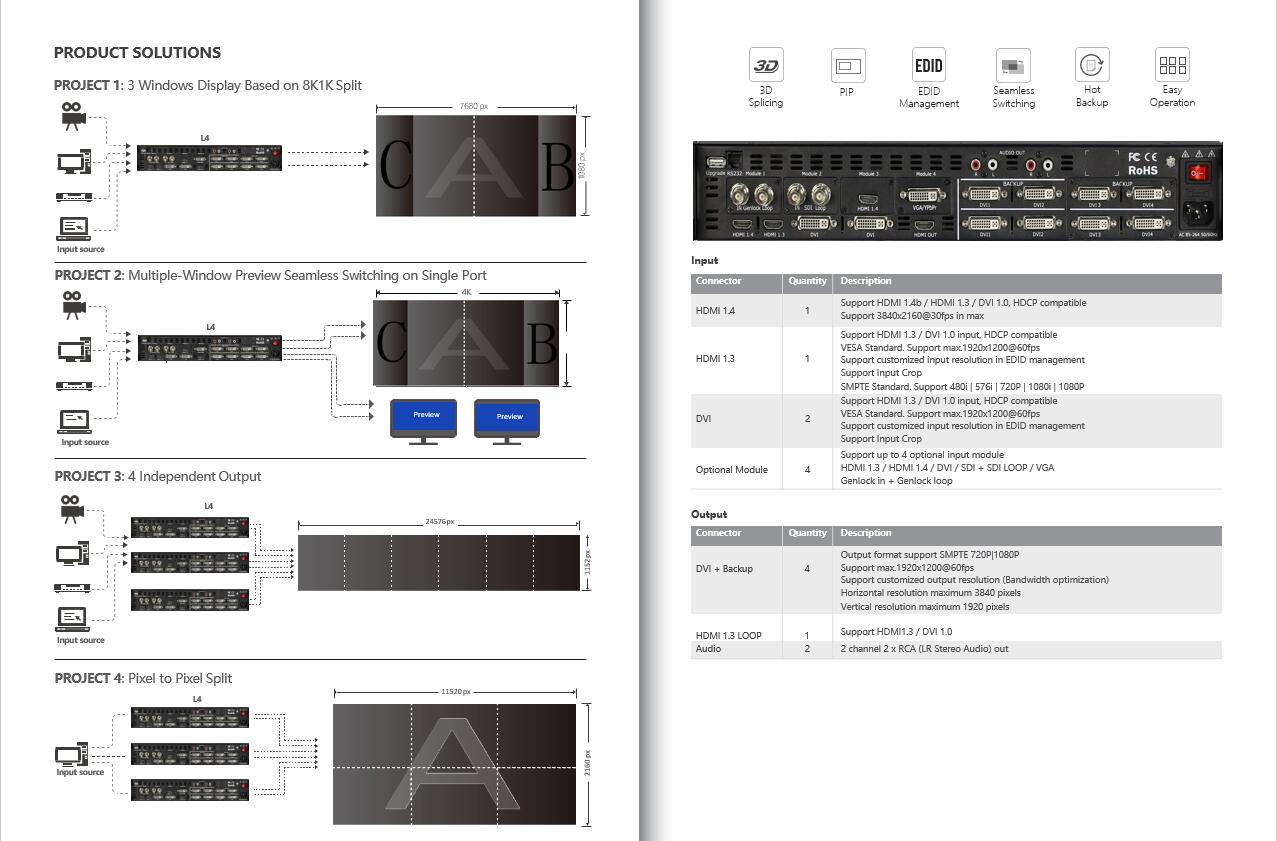The image size is (1277, 841).
Task: Select the AC power inlet on rear panel
Action: 1198,213
